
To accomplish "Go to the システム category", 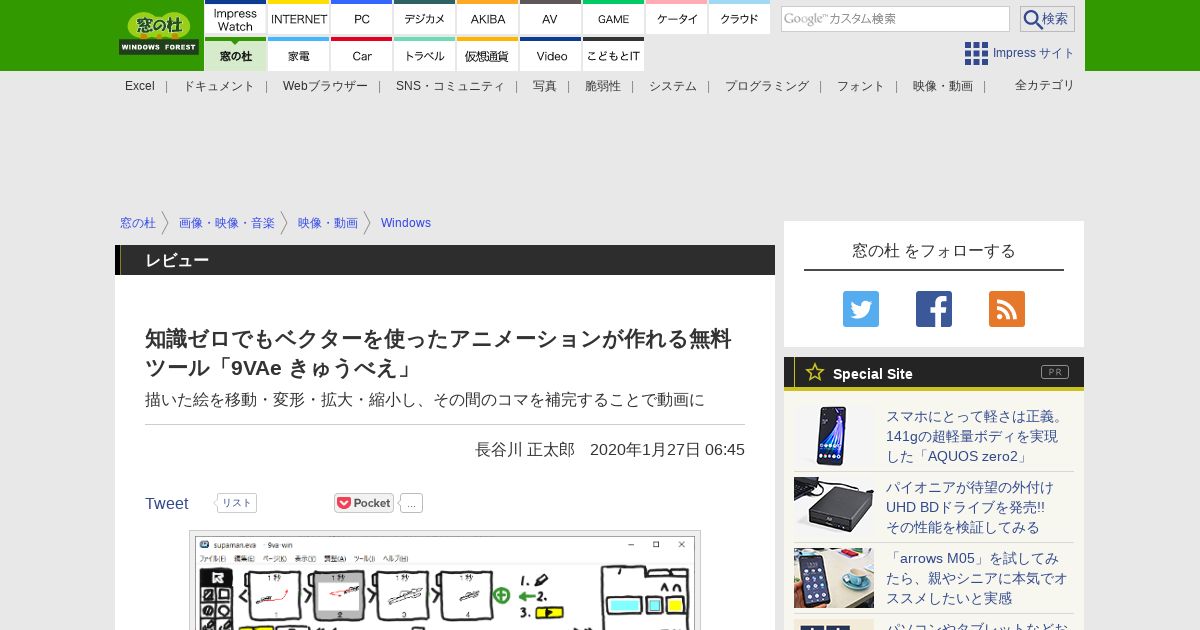I will click(x=673, y=86).
